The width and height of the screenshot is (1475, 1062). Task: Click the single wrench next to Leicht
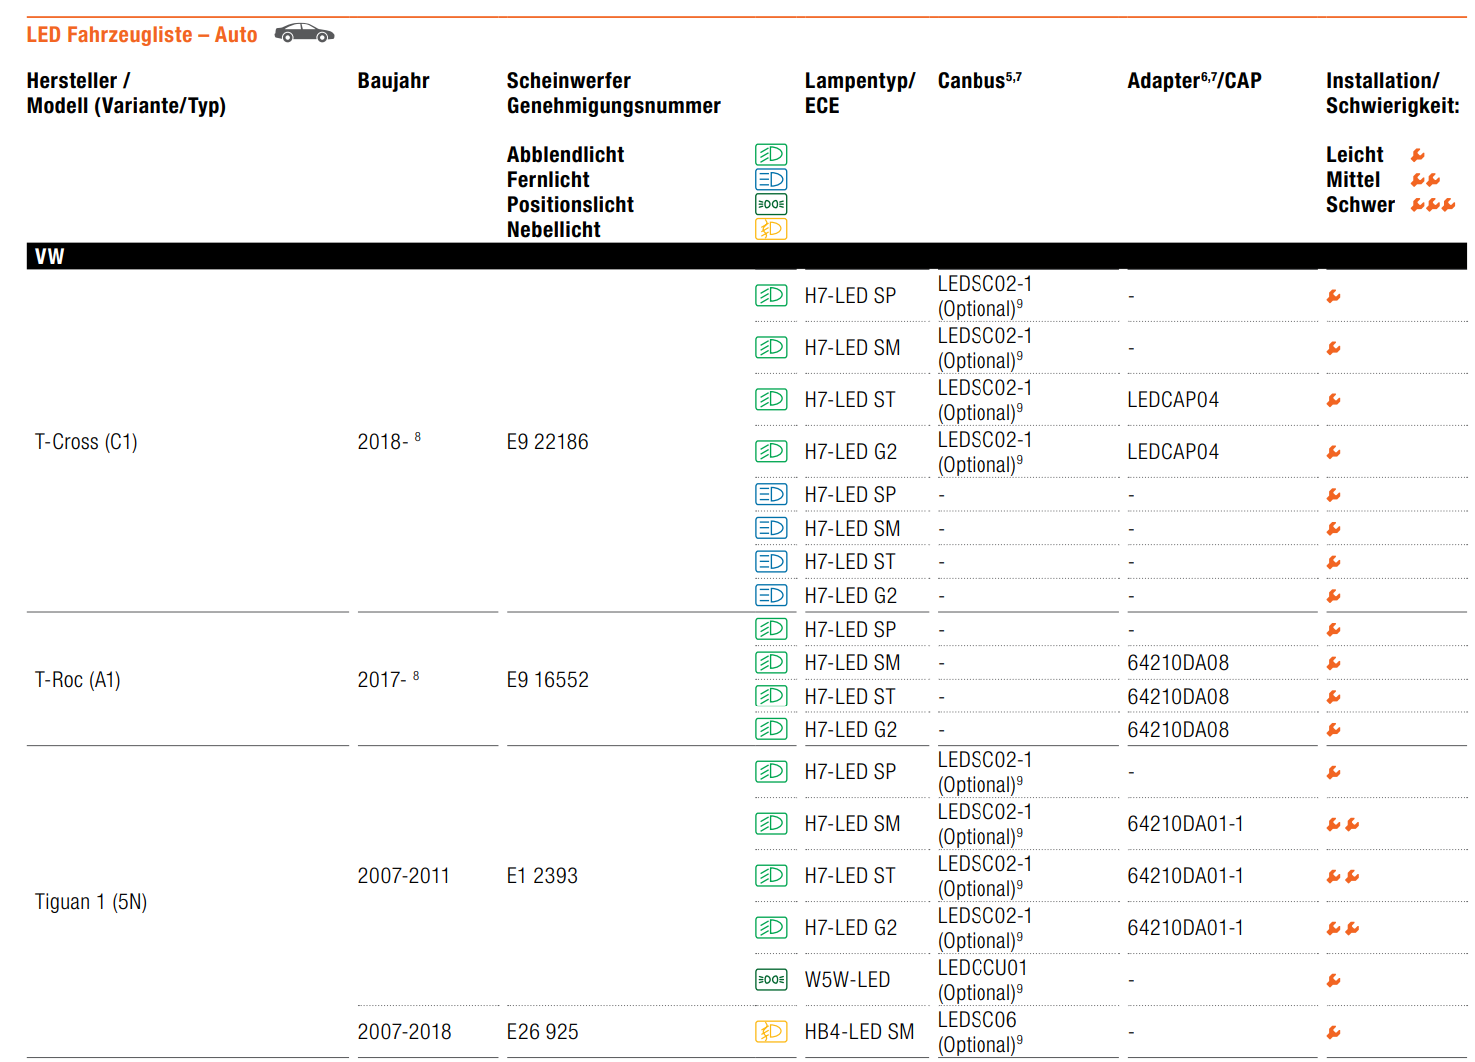coord(1418,155)
